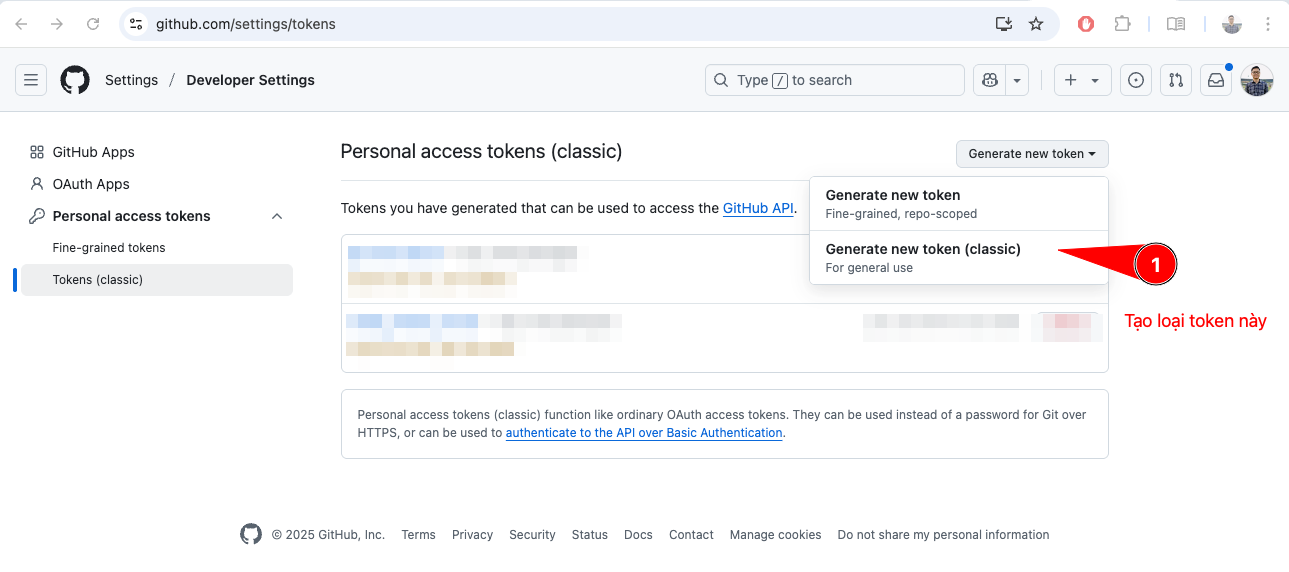The width and height of the screenshot is (1289, 572).
Task: Choose Generate new token (classic) option
Action: click(959, 258)
